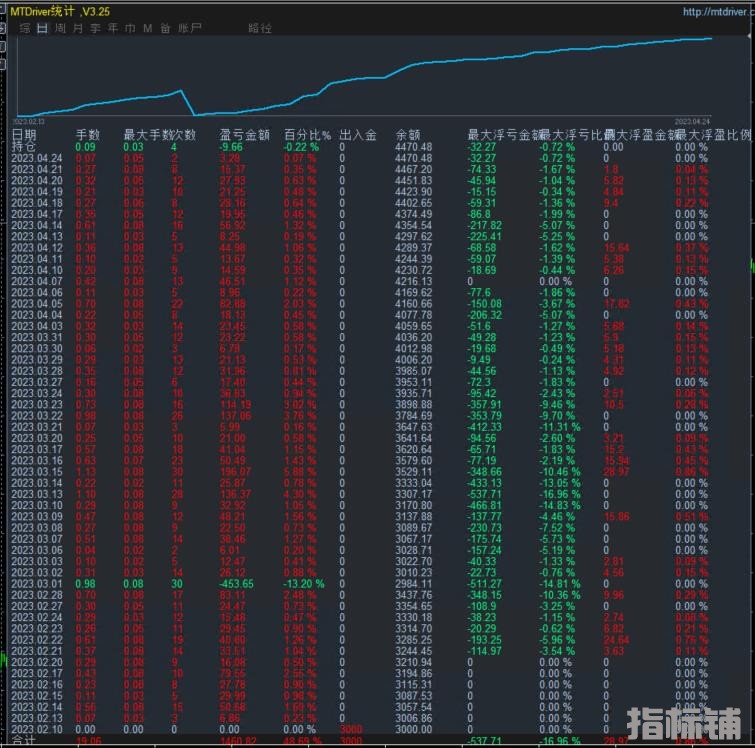Click the balance value 3000.00
The image size is (755, 748).
[x=414, y=730]
